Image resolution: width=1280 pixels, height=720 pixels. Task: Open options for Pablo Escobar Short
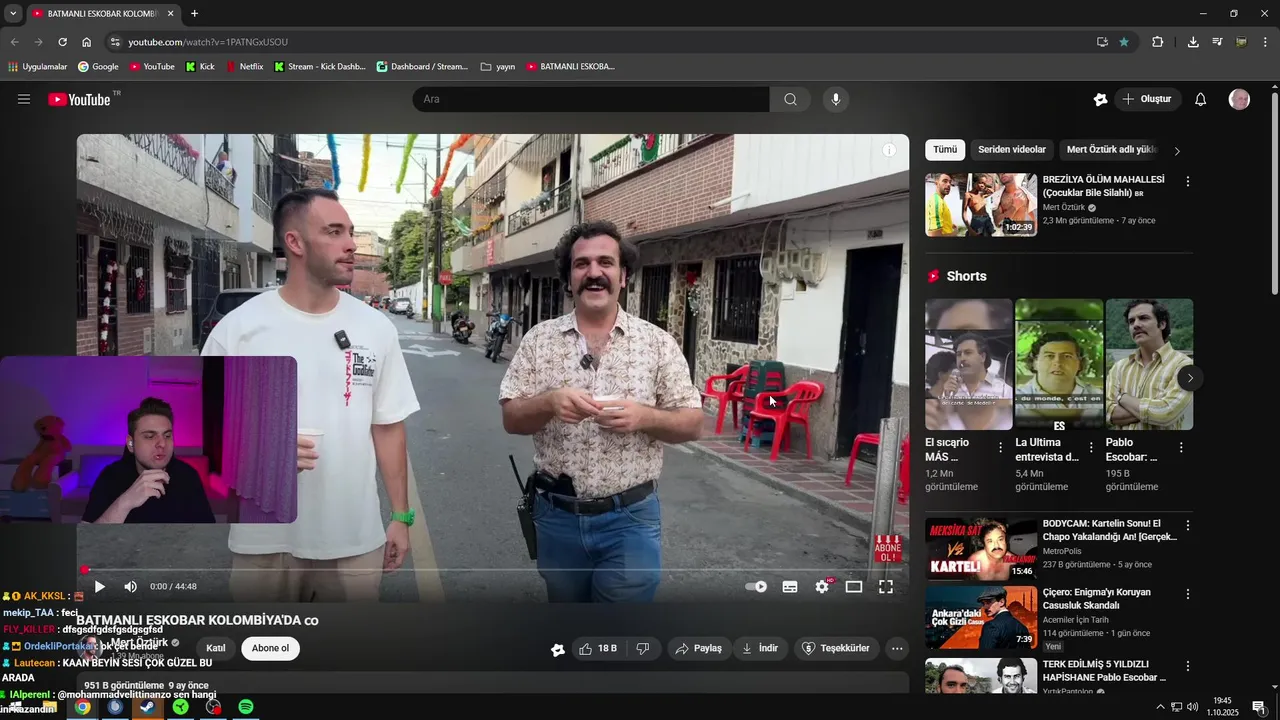tap(1181, 448)
